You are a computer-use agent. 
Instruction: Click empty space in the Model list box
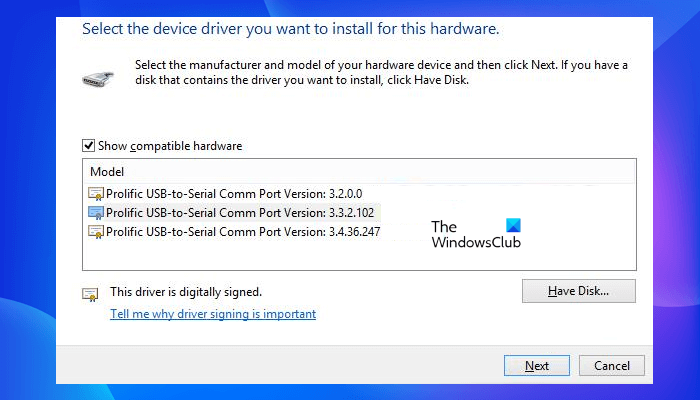tap(300, 255)
